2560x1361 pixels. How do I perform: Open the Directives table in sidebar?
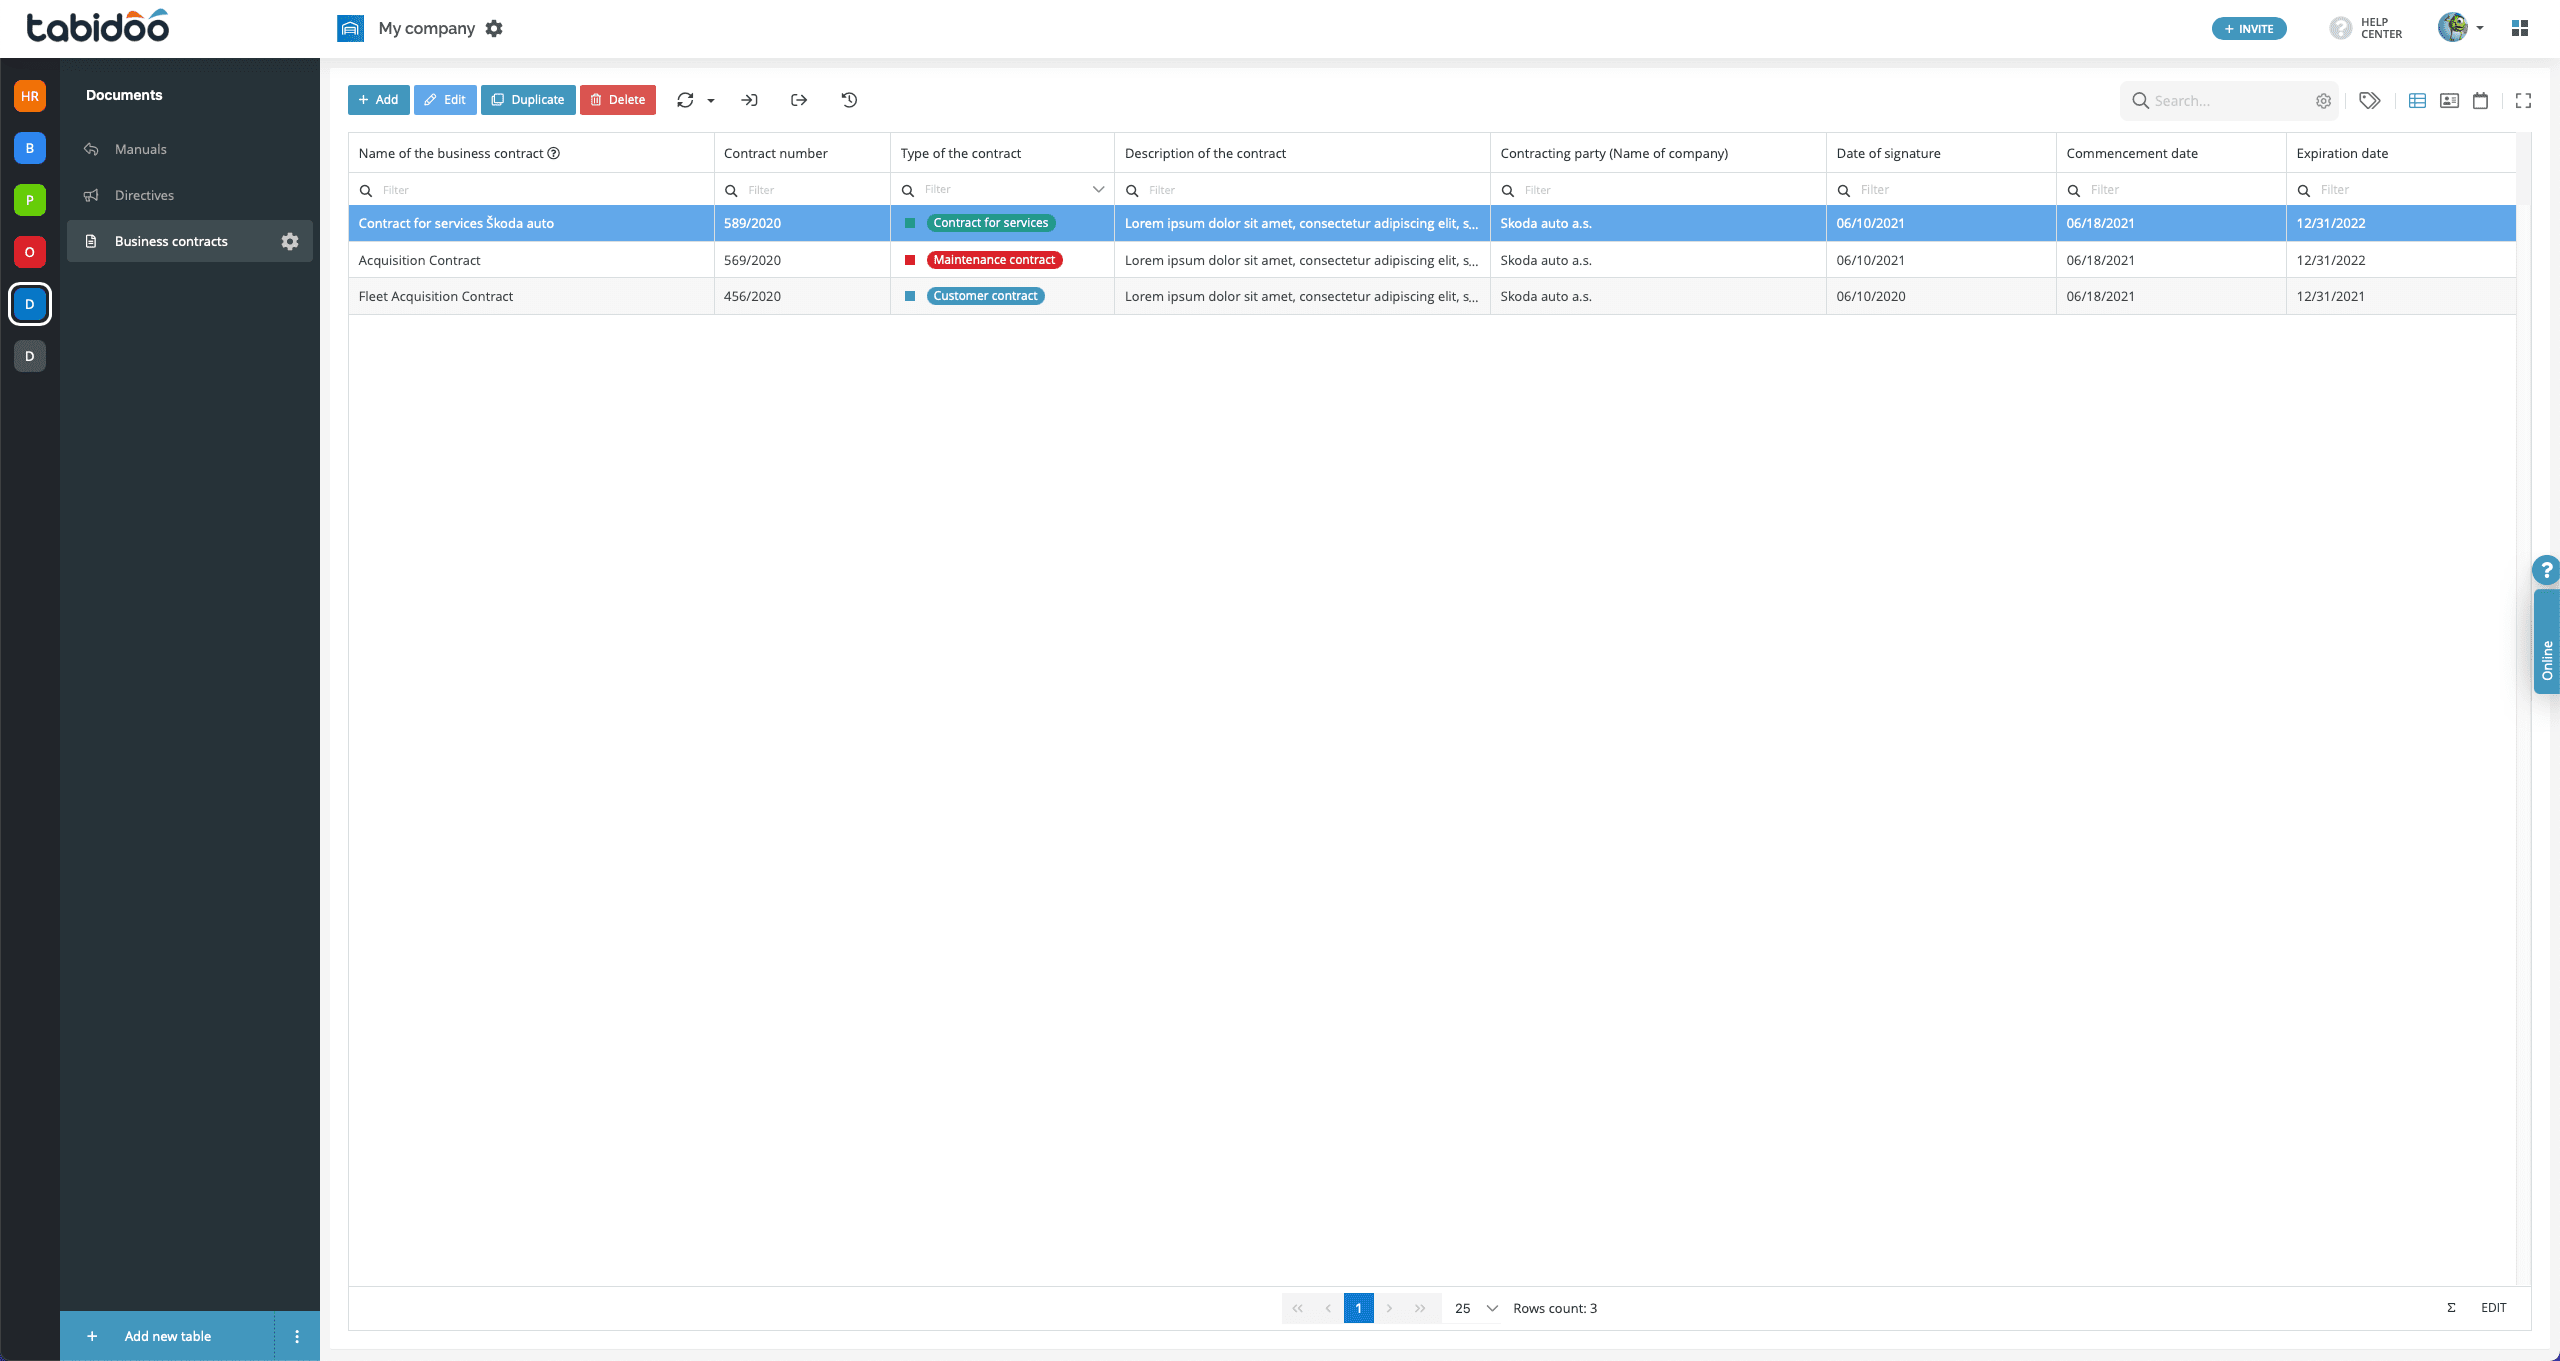(x=144, y=195)
